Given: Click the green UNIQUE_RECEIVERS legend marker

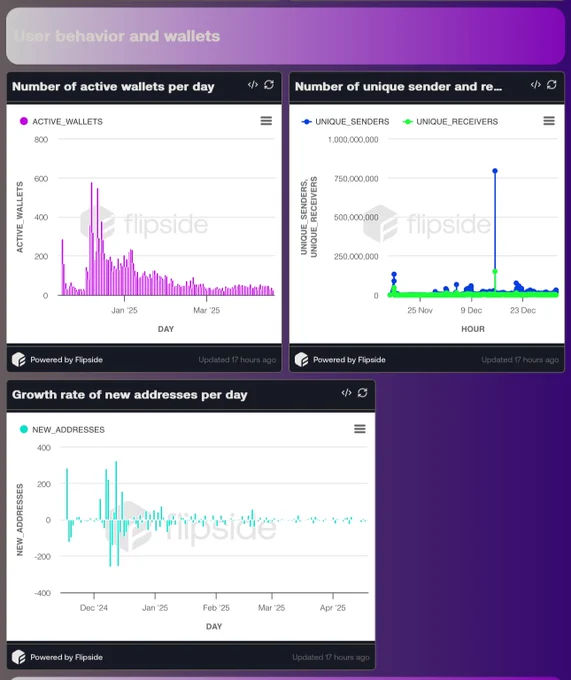Looking at the screenshot, I should tap(408, 121).
